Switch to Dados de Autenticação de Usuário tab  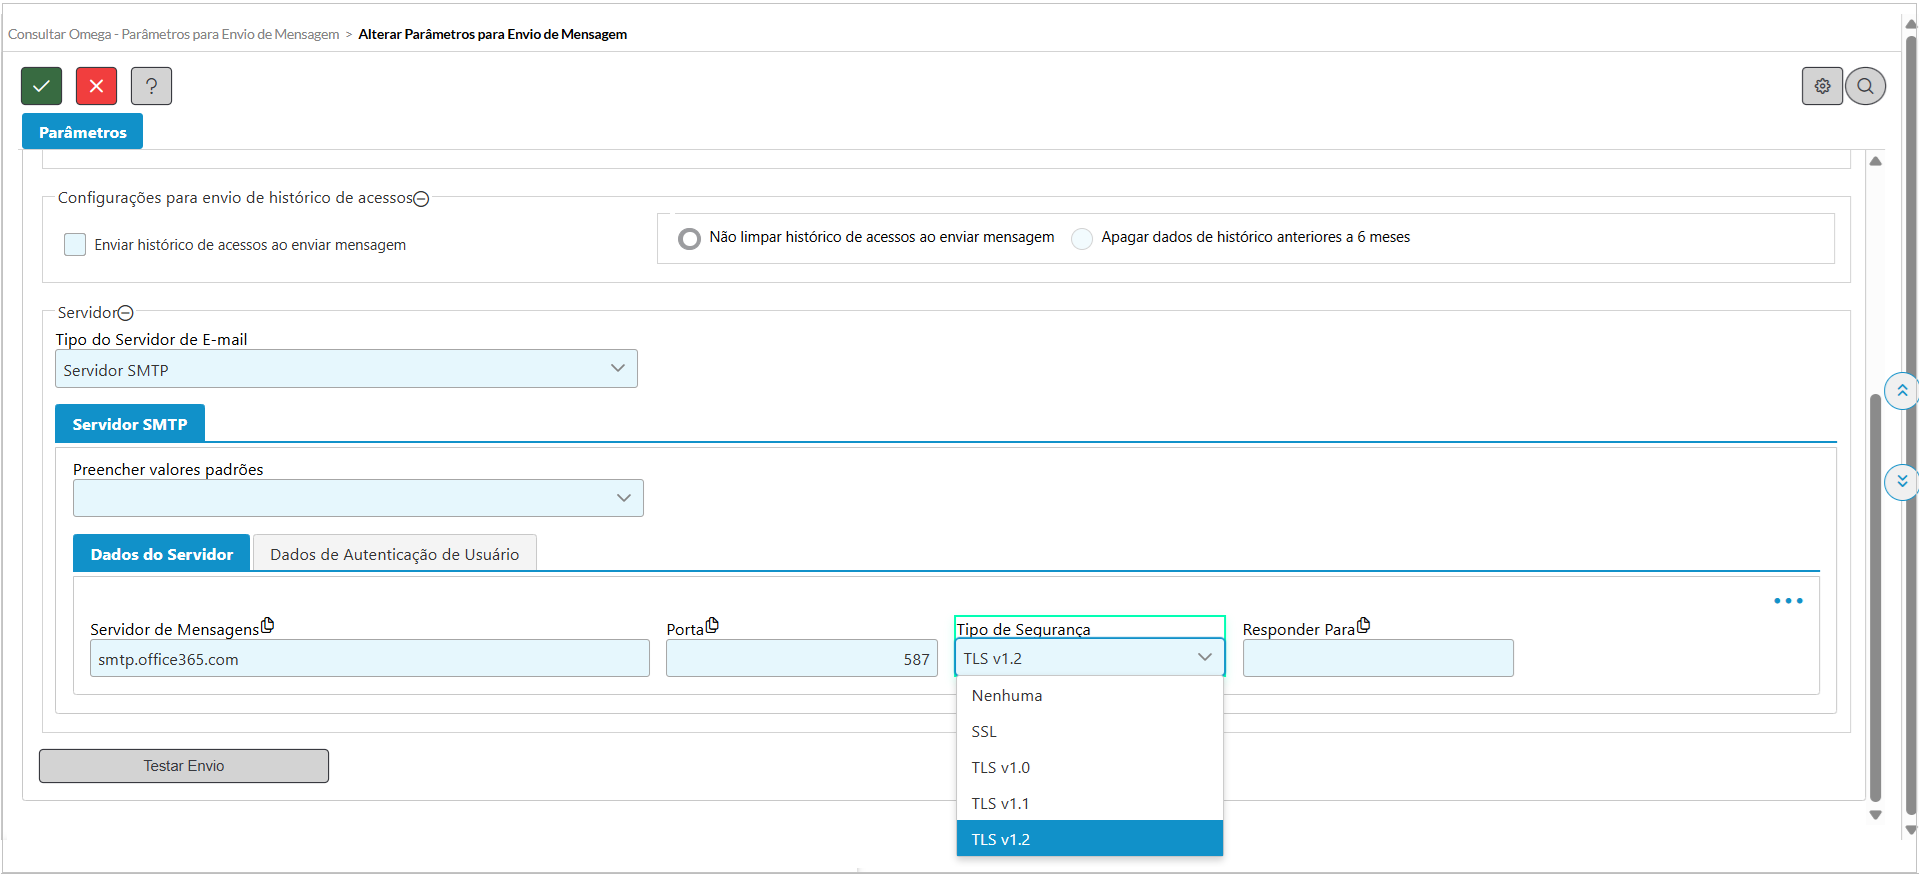tap(394, 554)
